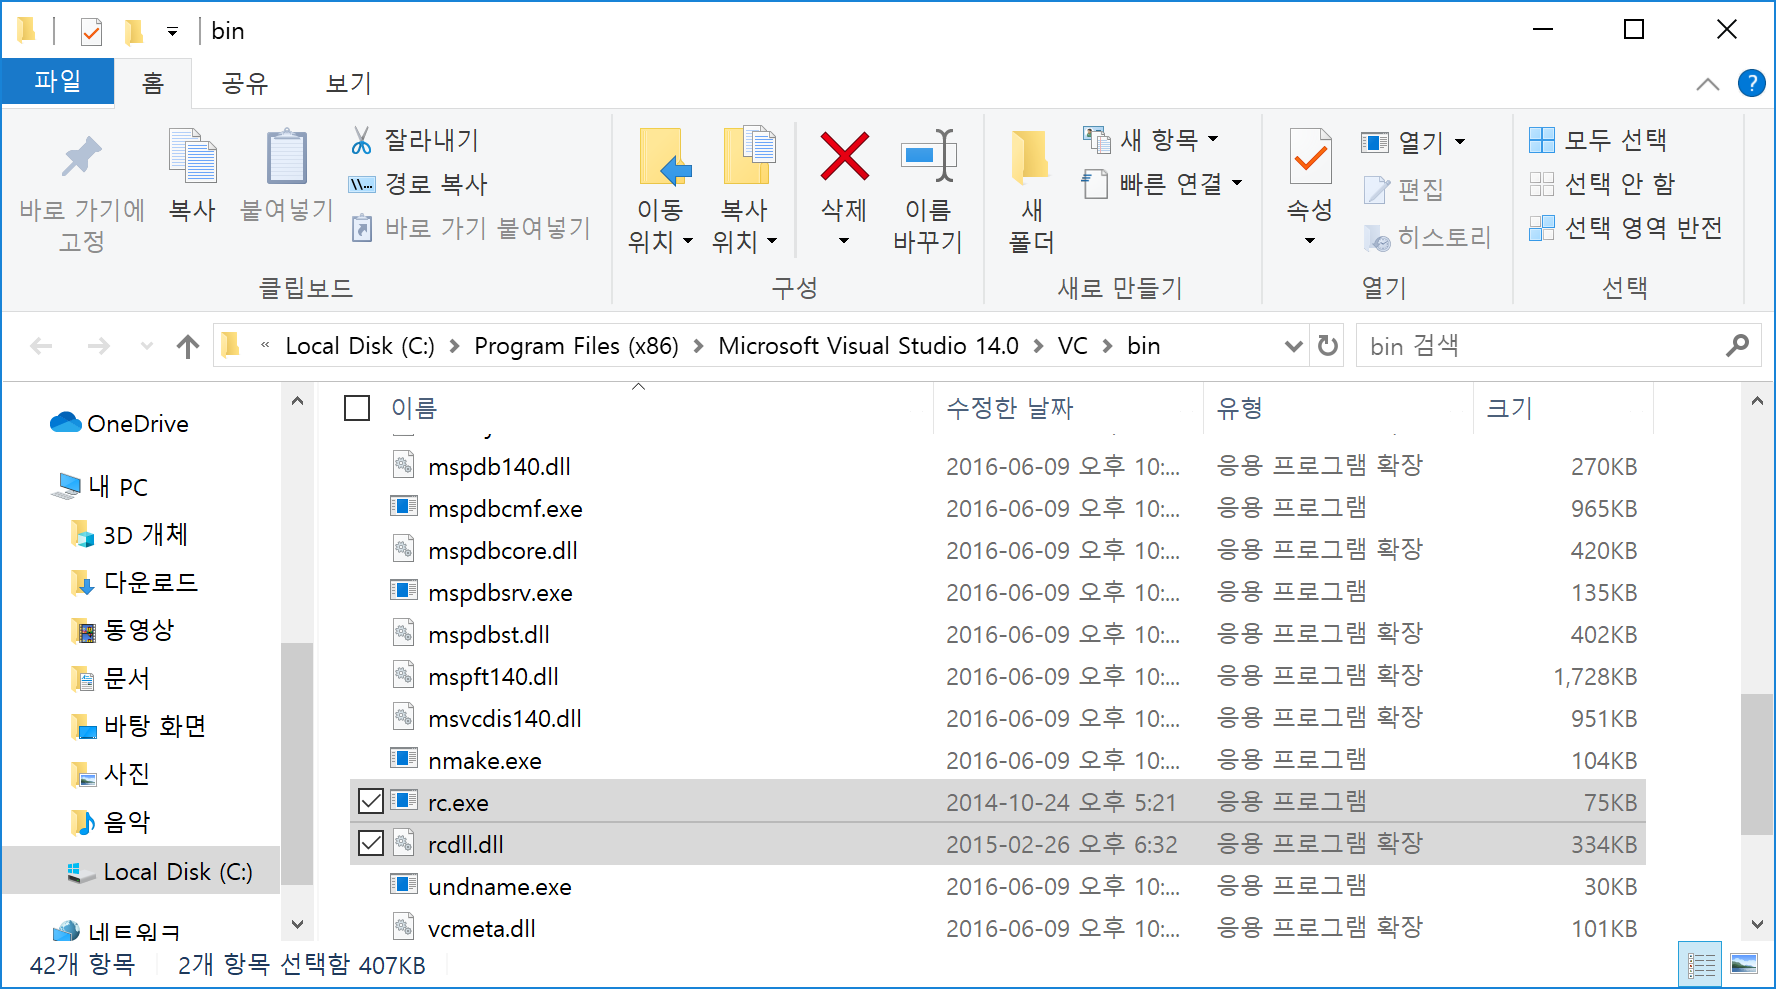Create a New Folder (새 폴더)
1776x989 pixels.
point(1031,192)
